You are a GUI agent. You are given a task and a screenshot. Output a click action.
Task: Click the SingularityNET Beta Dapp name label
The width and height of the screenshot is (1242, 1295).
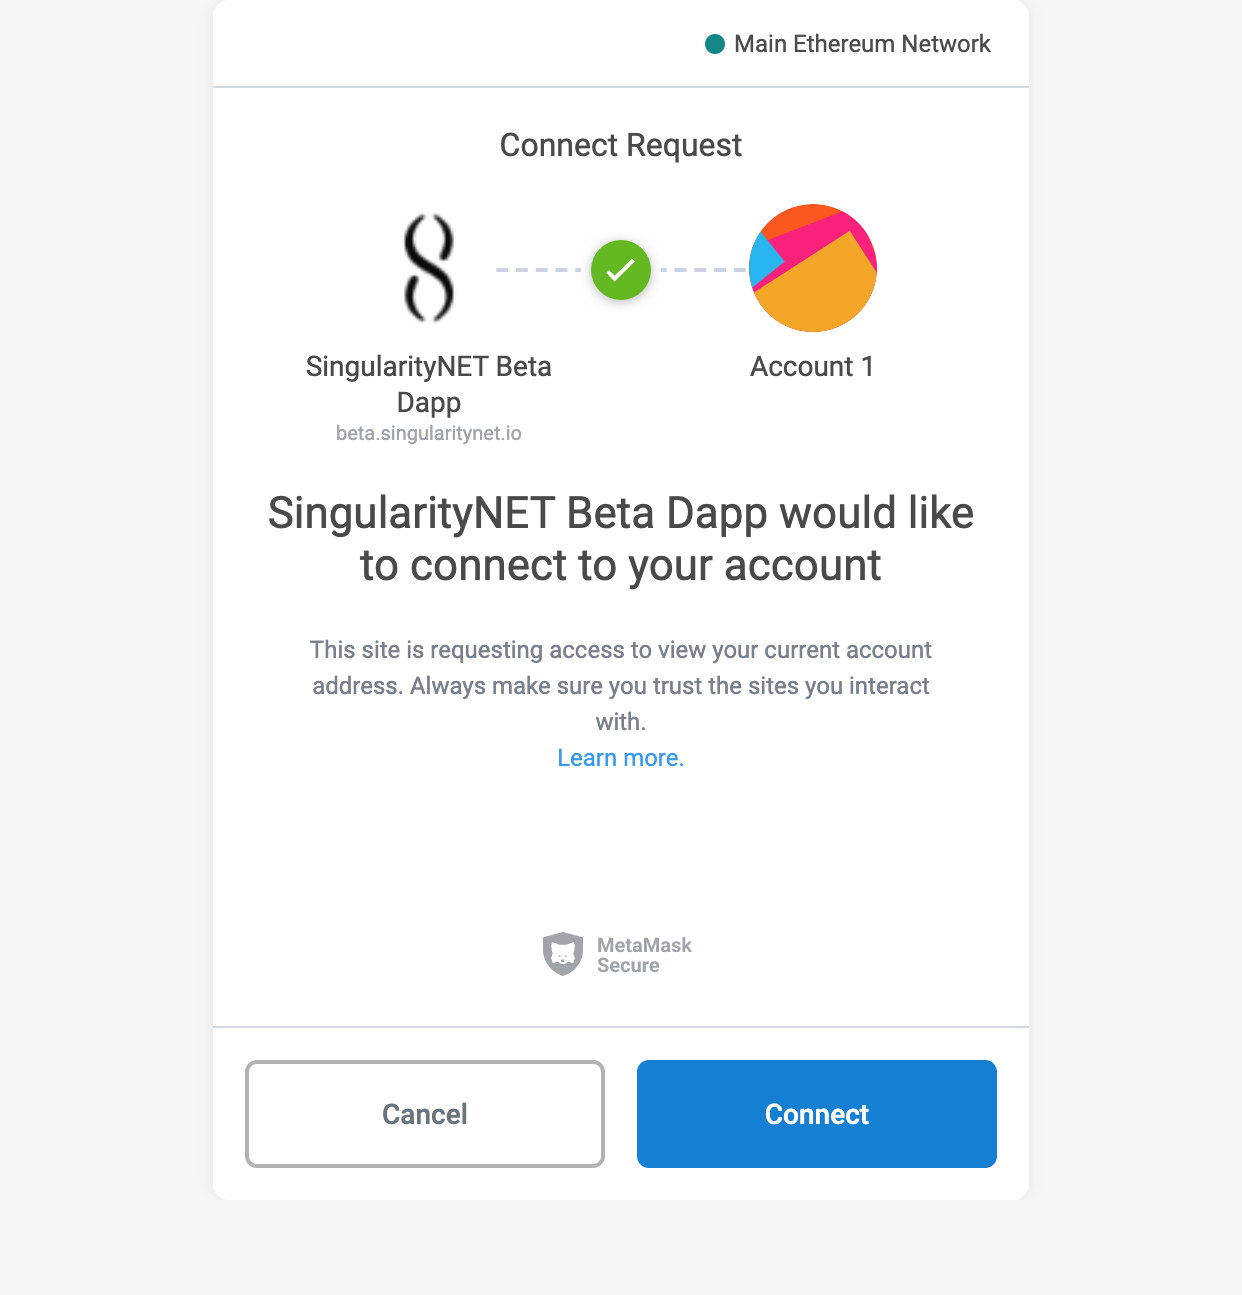click(429, 384)
